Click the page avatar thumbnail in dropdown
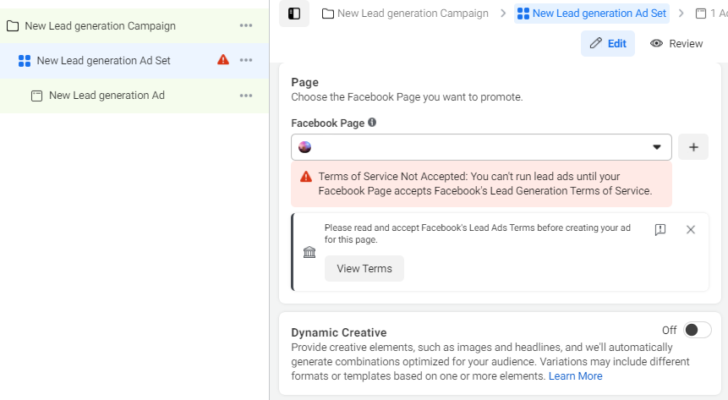This screenshot has height=400, width=728. [x=305, y=147]
